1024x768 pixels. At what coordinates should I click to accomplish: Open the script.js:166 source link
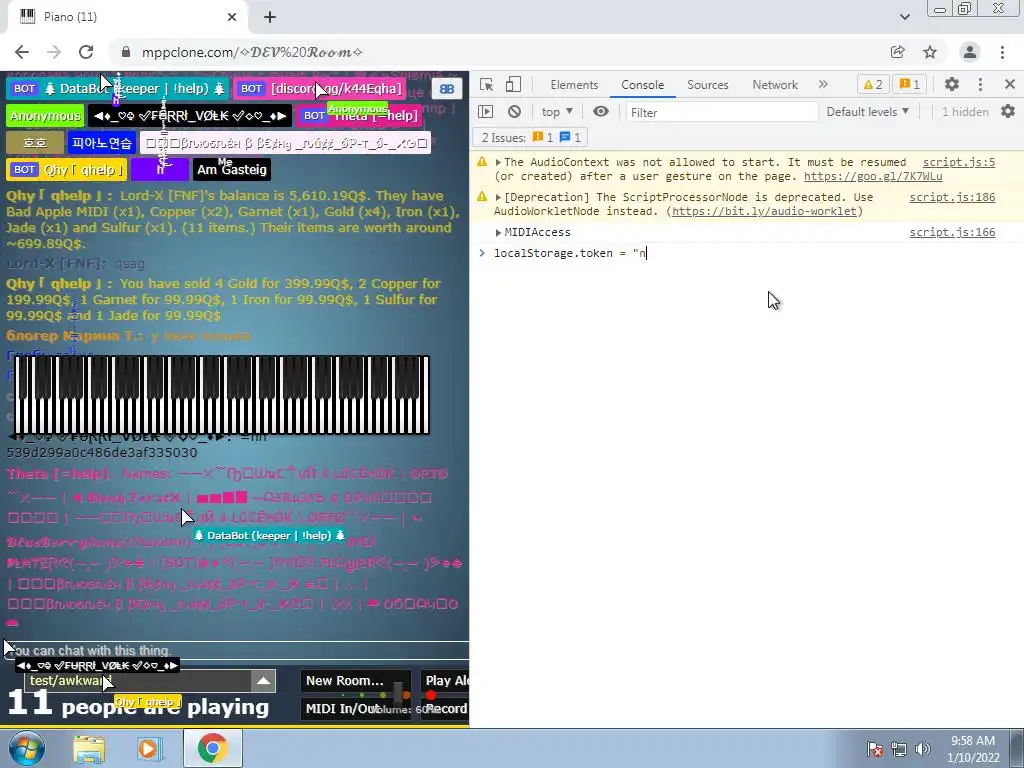pos(952,232)
